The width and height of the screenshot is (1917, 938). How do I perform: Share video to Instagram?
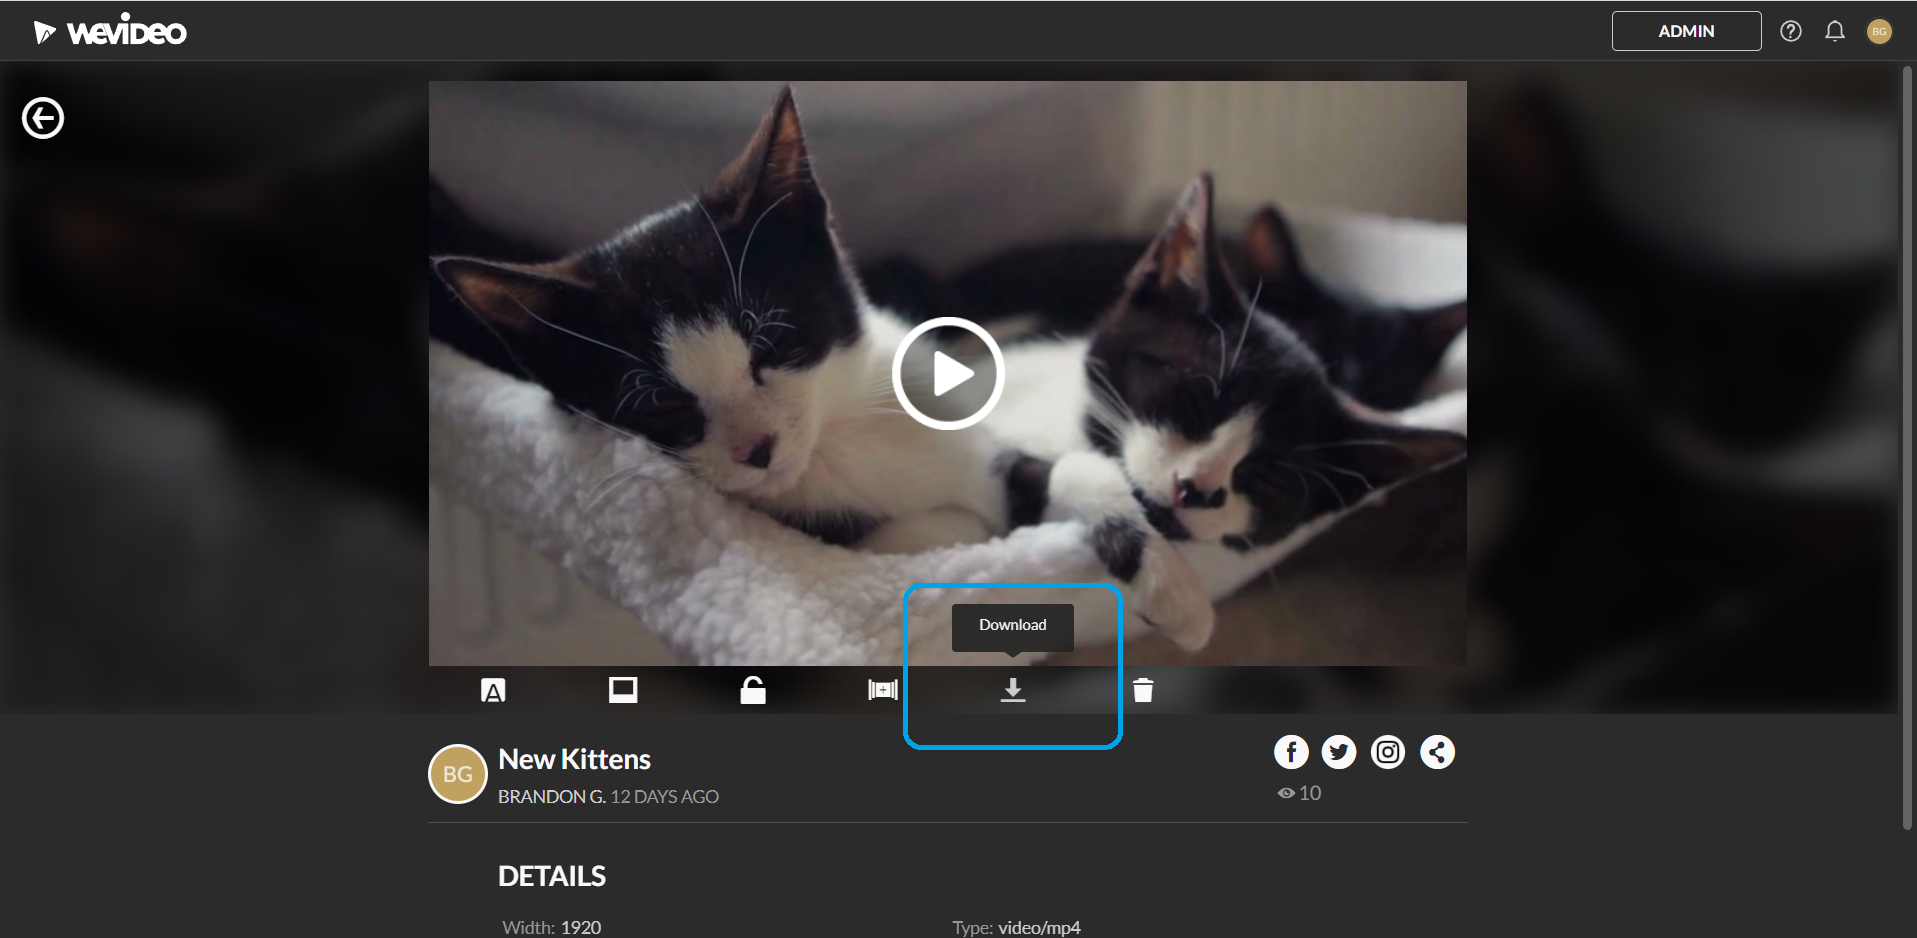[1388, 751]
